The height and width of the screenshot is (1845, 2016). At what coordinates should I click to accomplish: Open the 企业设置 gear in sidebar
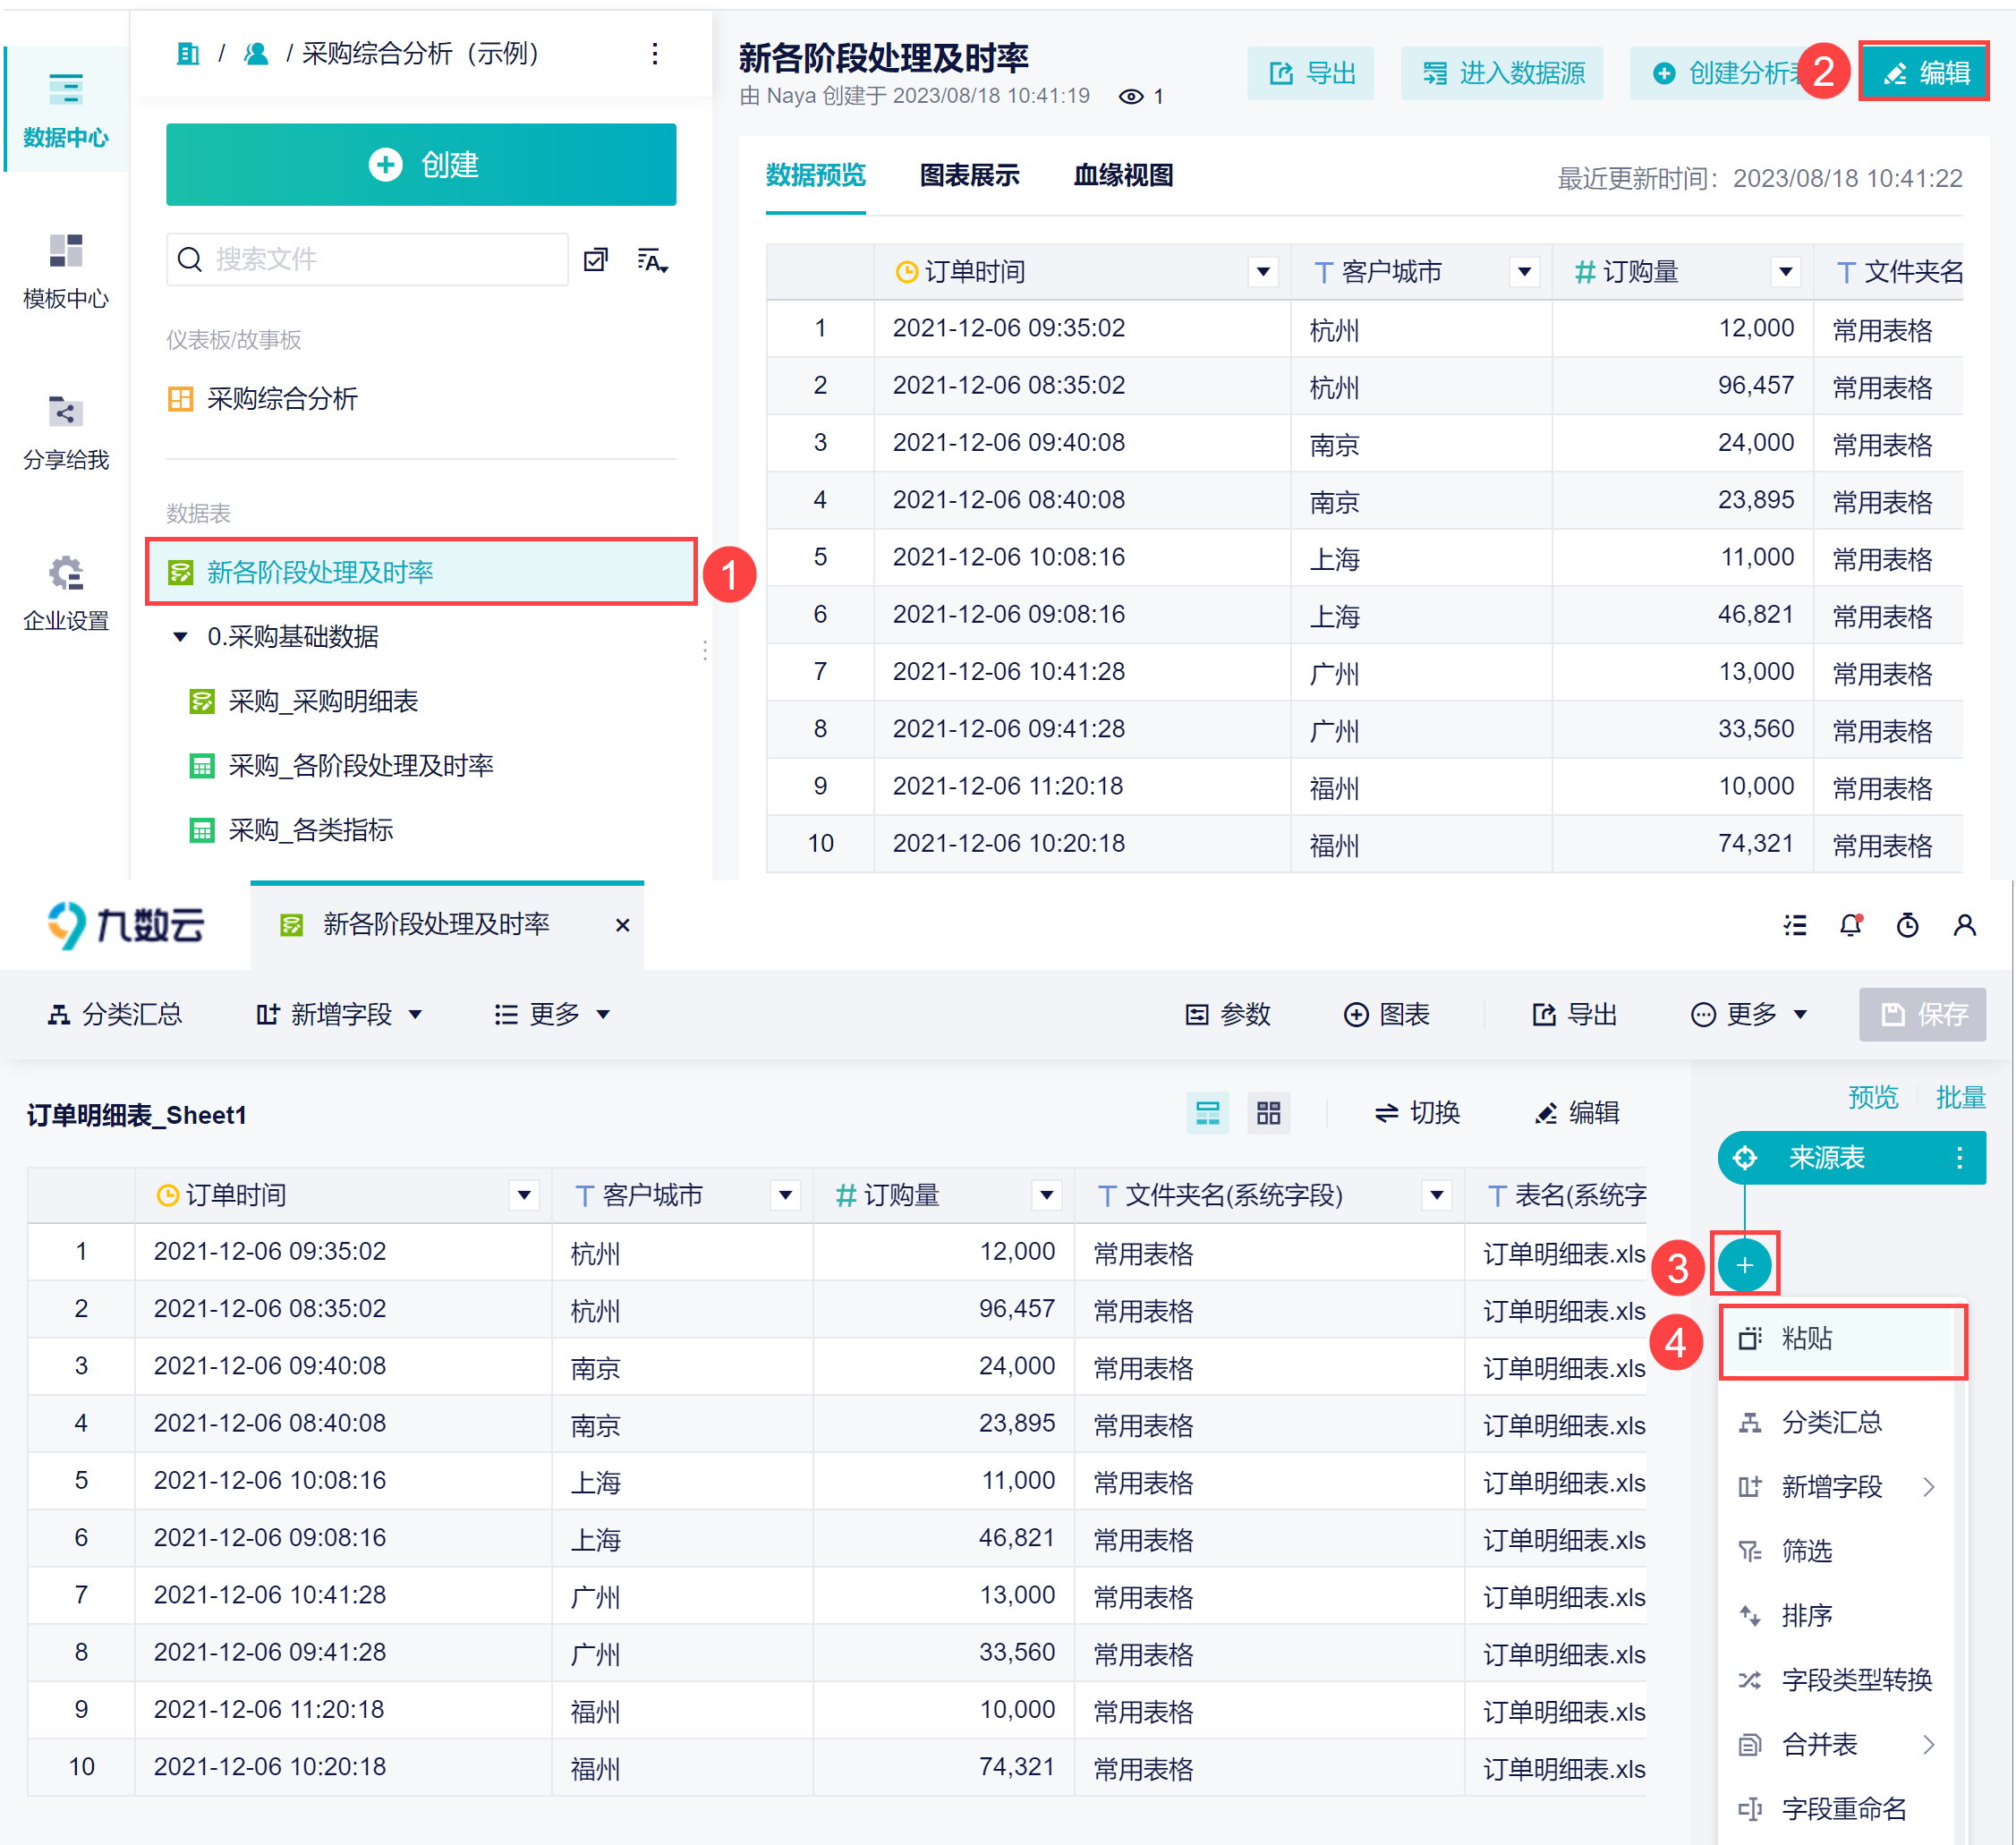coord(65,574)
